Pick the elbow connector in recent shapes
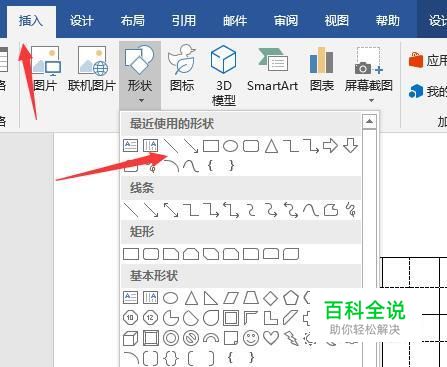The height and width of the screenshot is (367, 447). 291,146
